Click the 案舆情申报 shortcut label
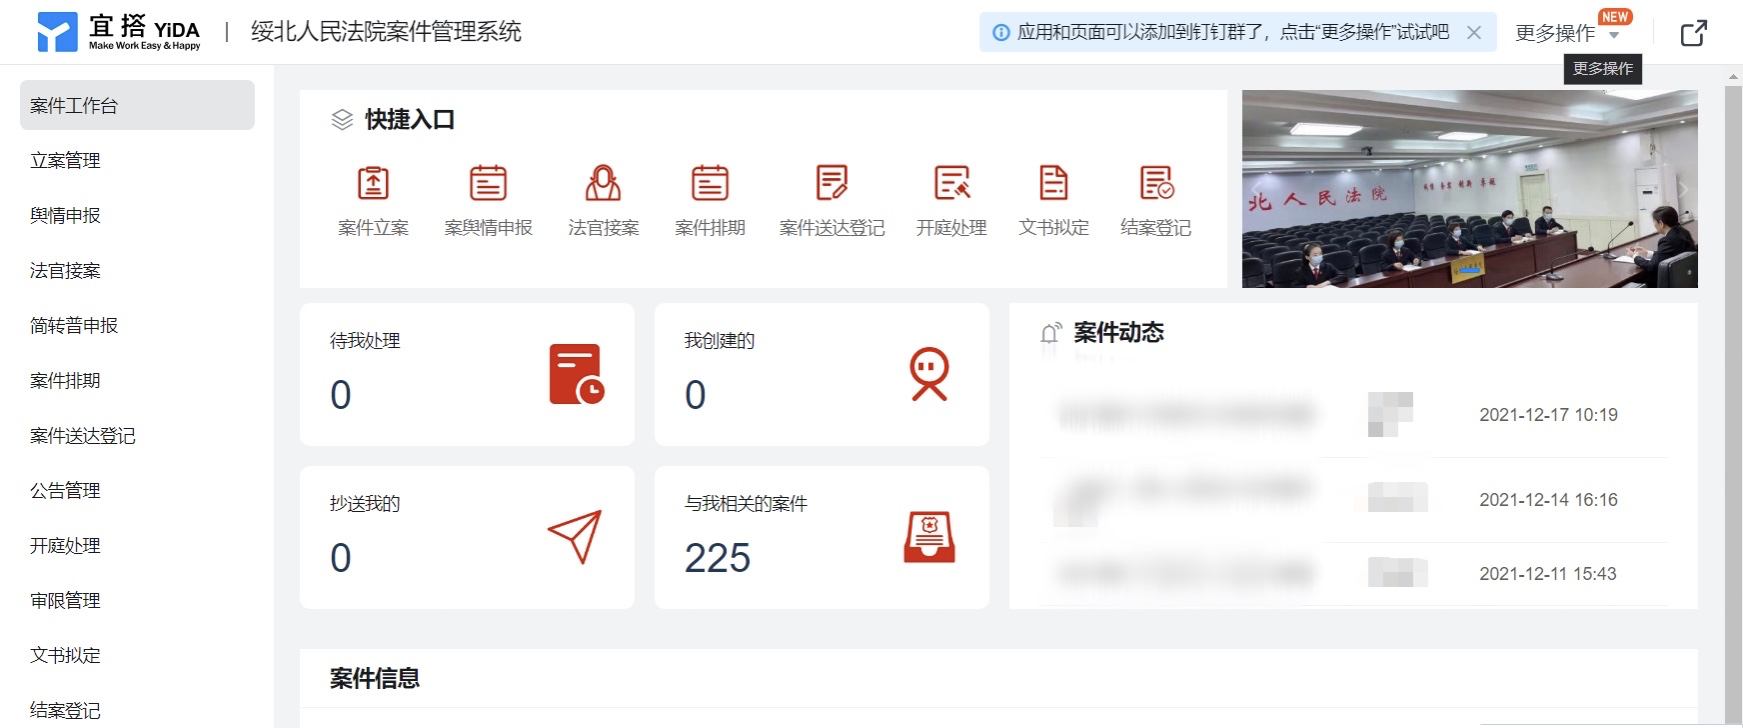The width and height of the screenshot is (1743, 728). [x=488, y=228]
